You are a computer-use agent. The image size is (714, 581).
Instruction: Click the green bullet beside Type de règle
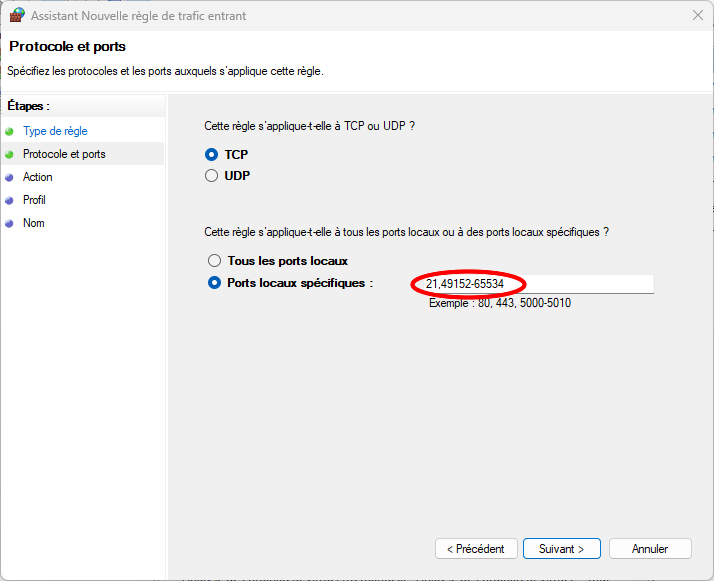10,131
